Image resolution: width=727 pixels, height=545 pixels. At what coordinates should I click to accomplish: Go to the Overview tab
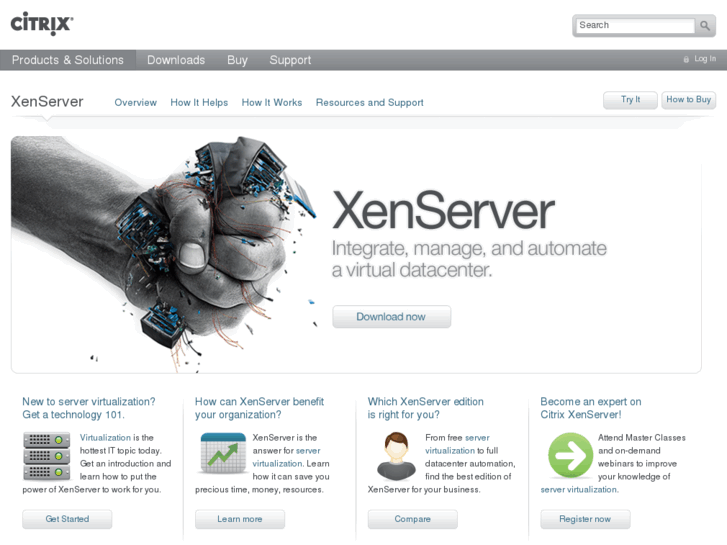coord(135,103)
